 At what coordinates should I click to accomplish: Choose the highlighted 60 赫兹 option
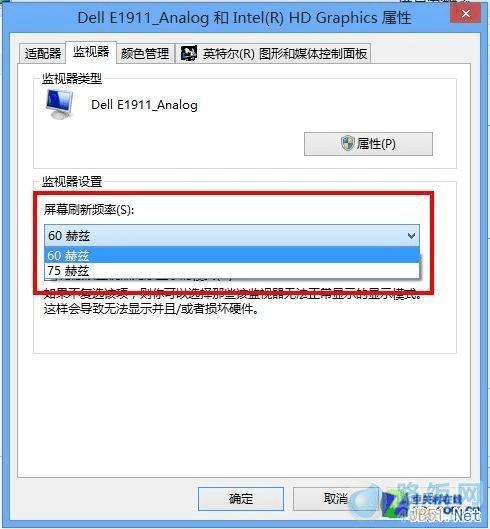(232, 255)
